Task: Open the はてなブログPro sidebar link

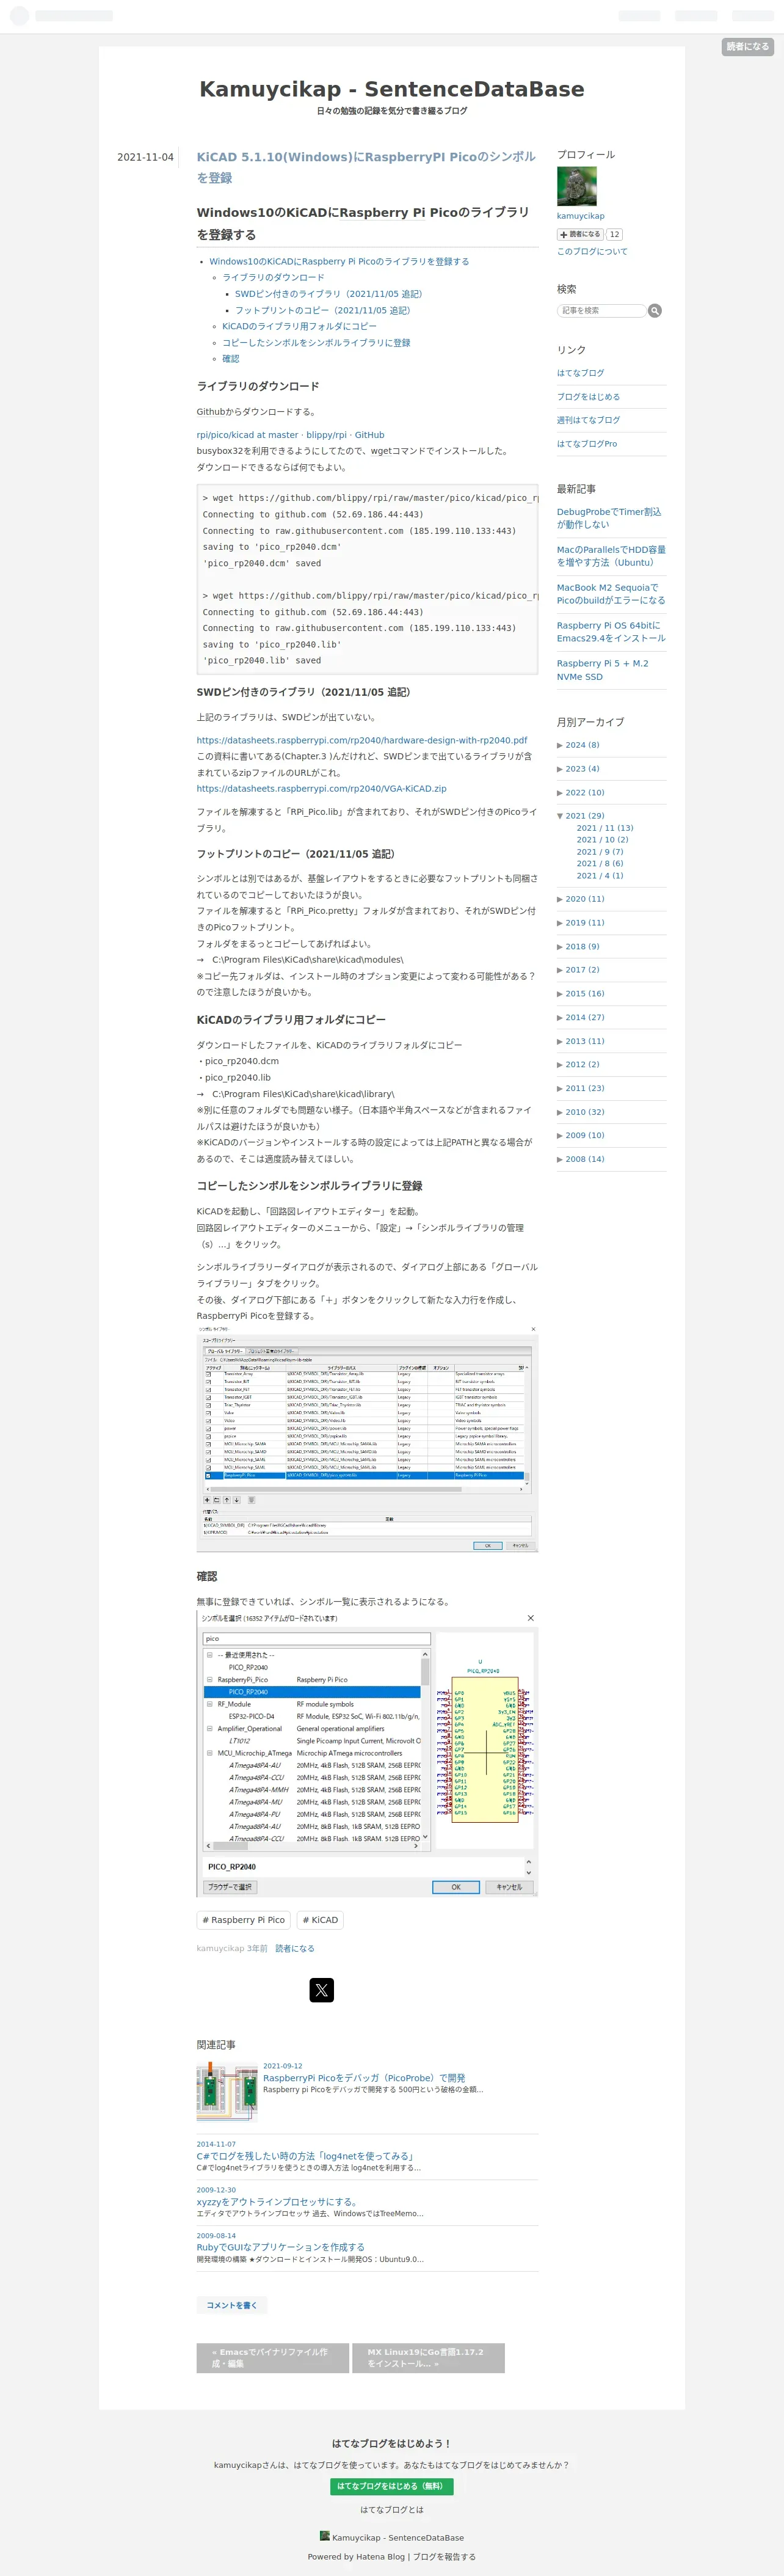Action: 587,444
